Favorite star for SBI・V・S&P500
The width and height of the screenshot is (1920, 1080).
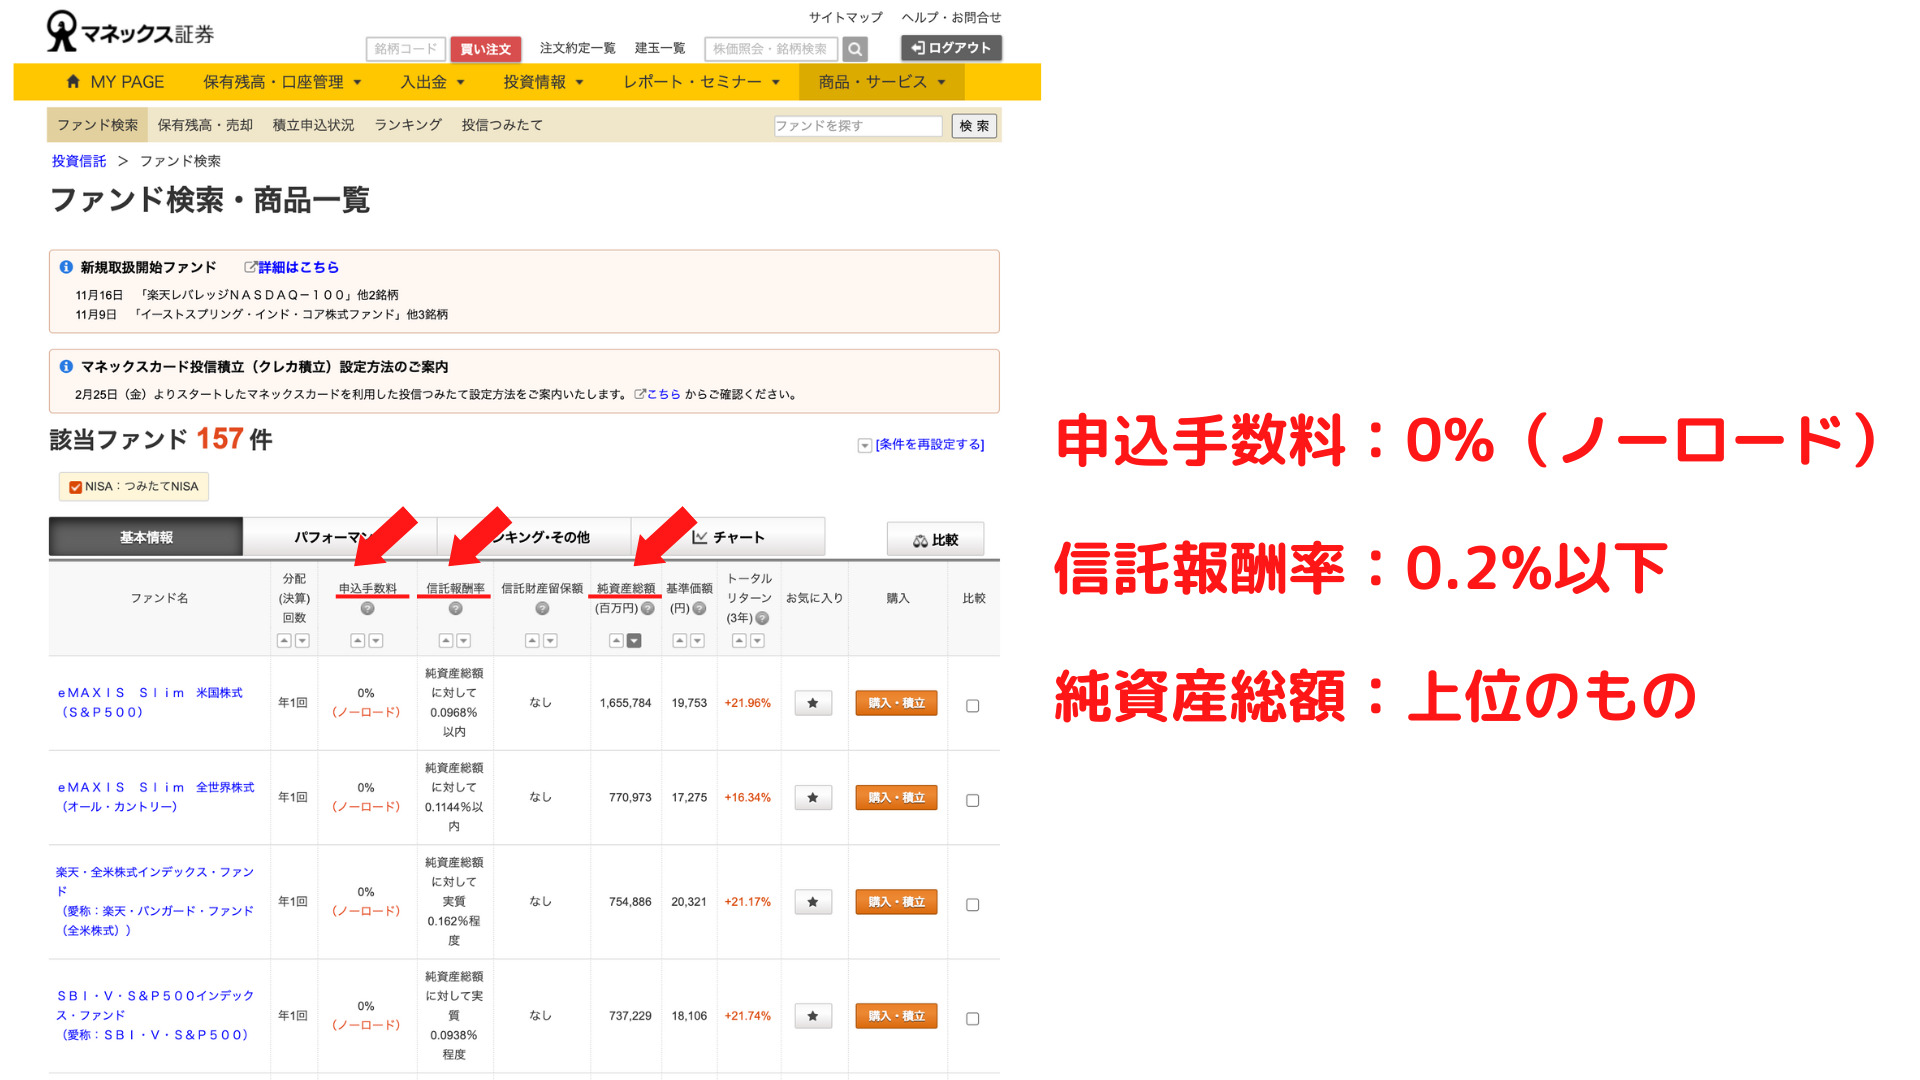tap(813, 1016)
